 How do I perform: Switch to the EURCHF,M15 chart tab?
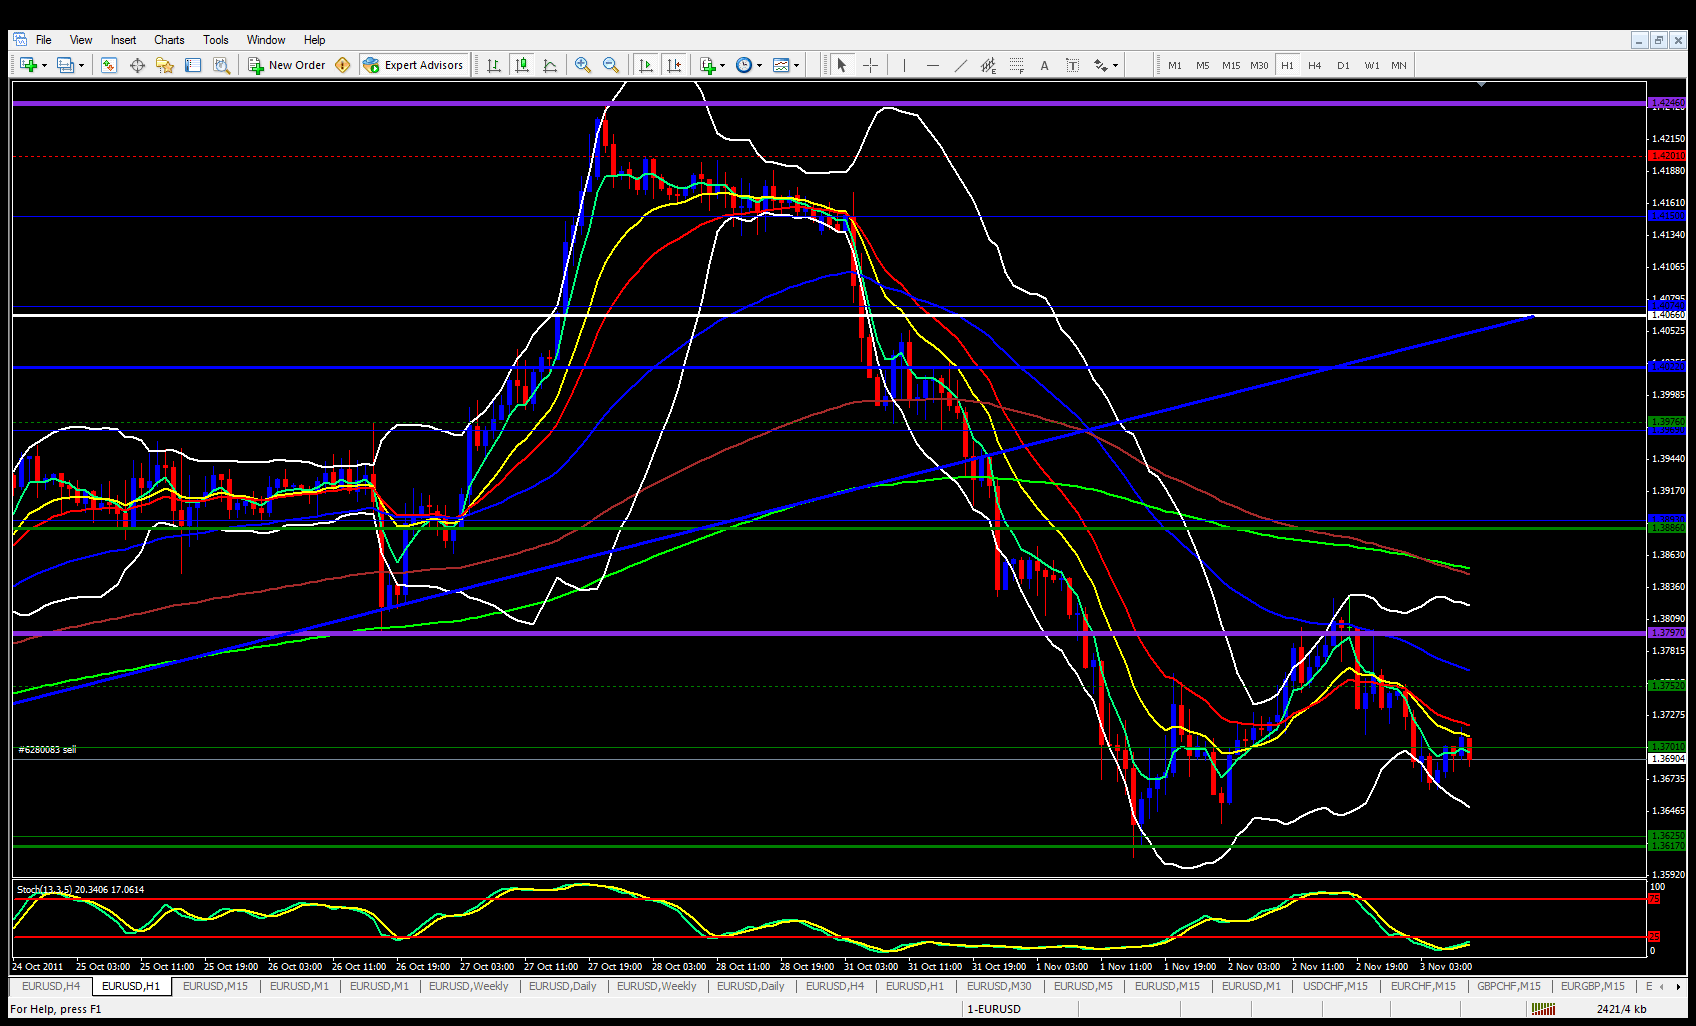click(1423, 986)
